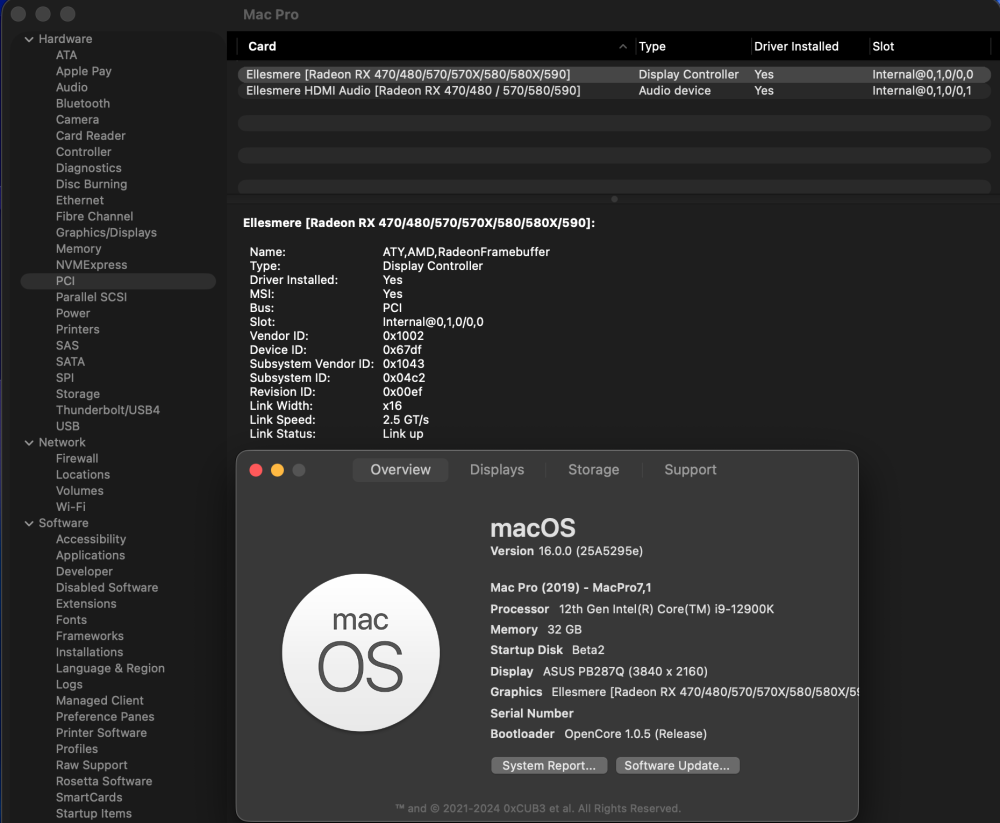The width and height of the screenshot is (1000, 823).
Task: Select Fonts in the sidebar
Action: (x=71, y=620)
